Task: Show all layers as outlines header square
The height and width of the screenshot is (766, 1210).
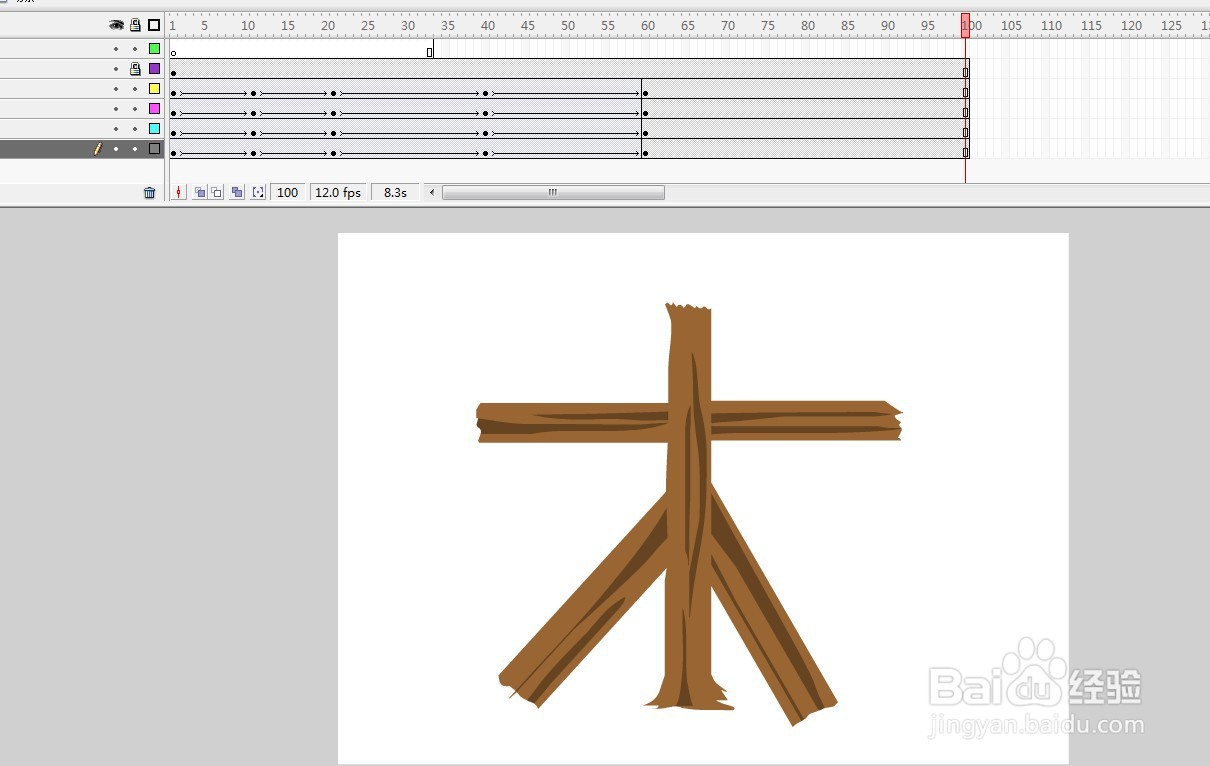Action: tap(154, 25)
